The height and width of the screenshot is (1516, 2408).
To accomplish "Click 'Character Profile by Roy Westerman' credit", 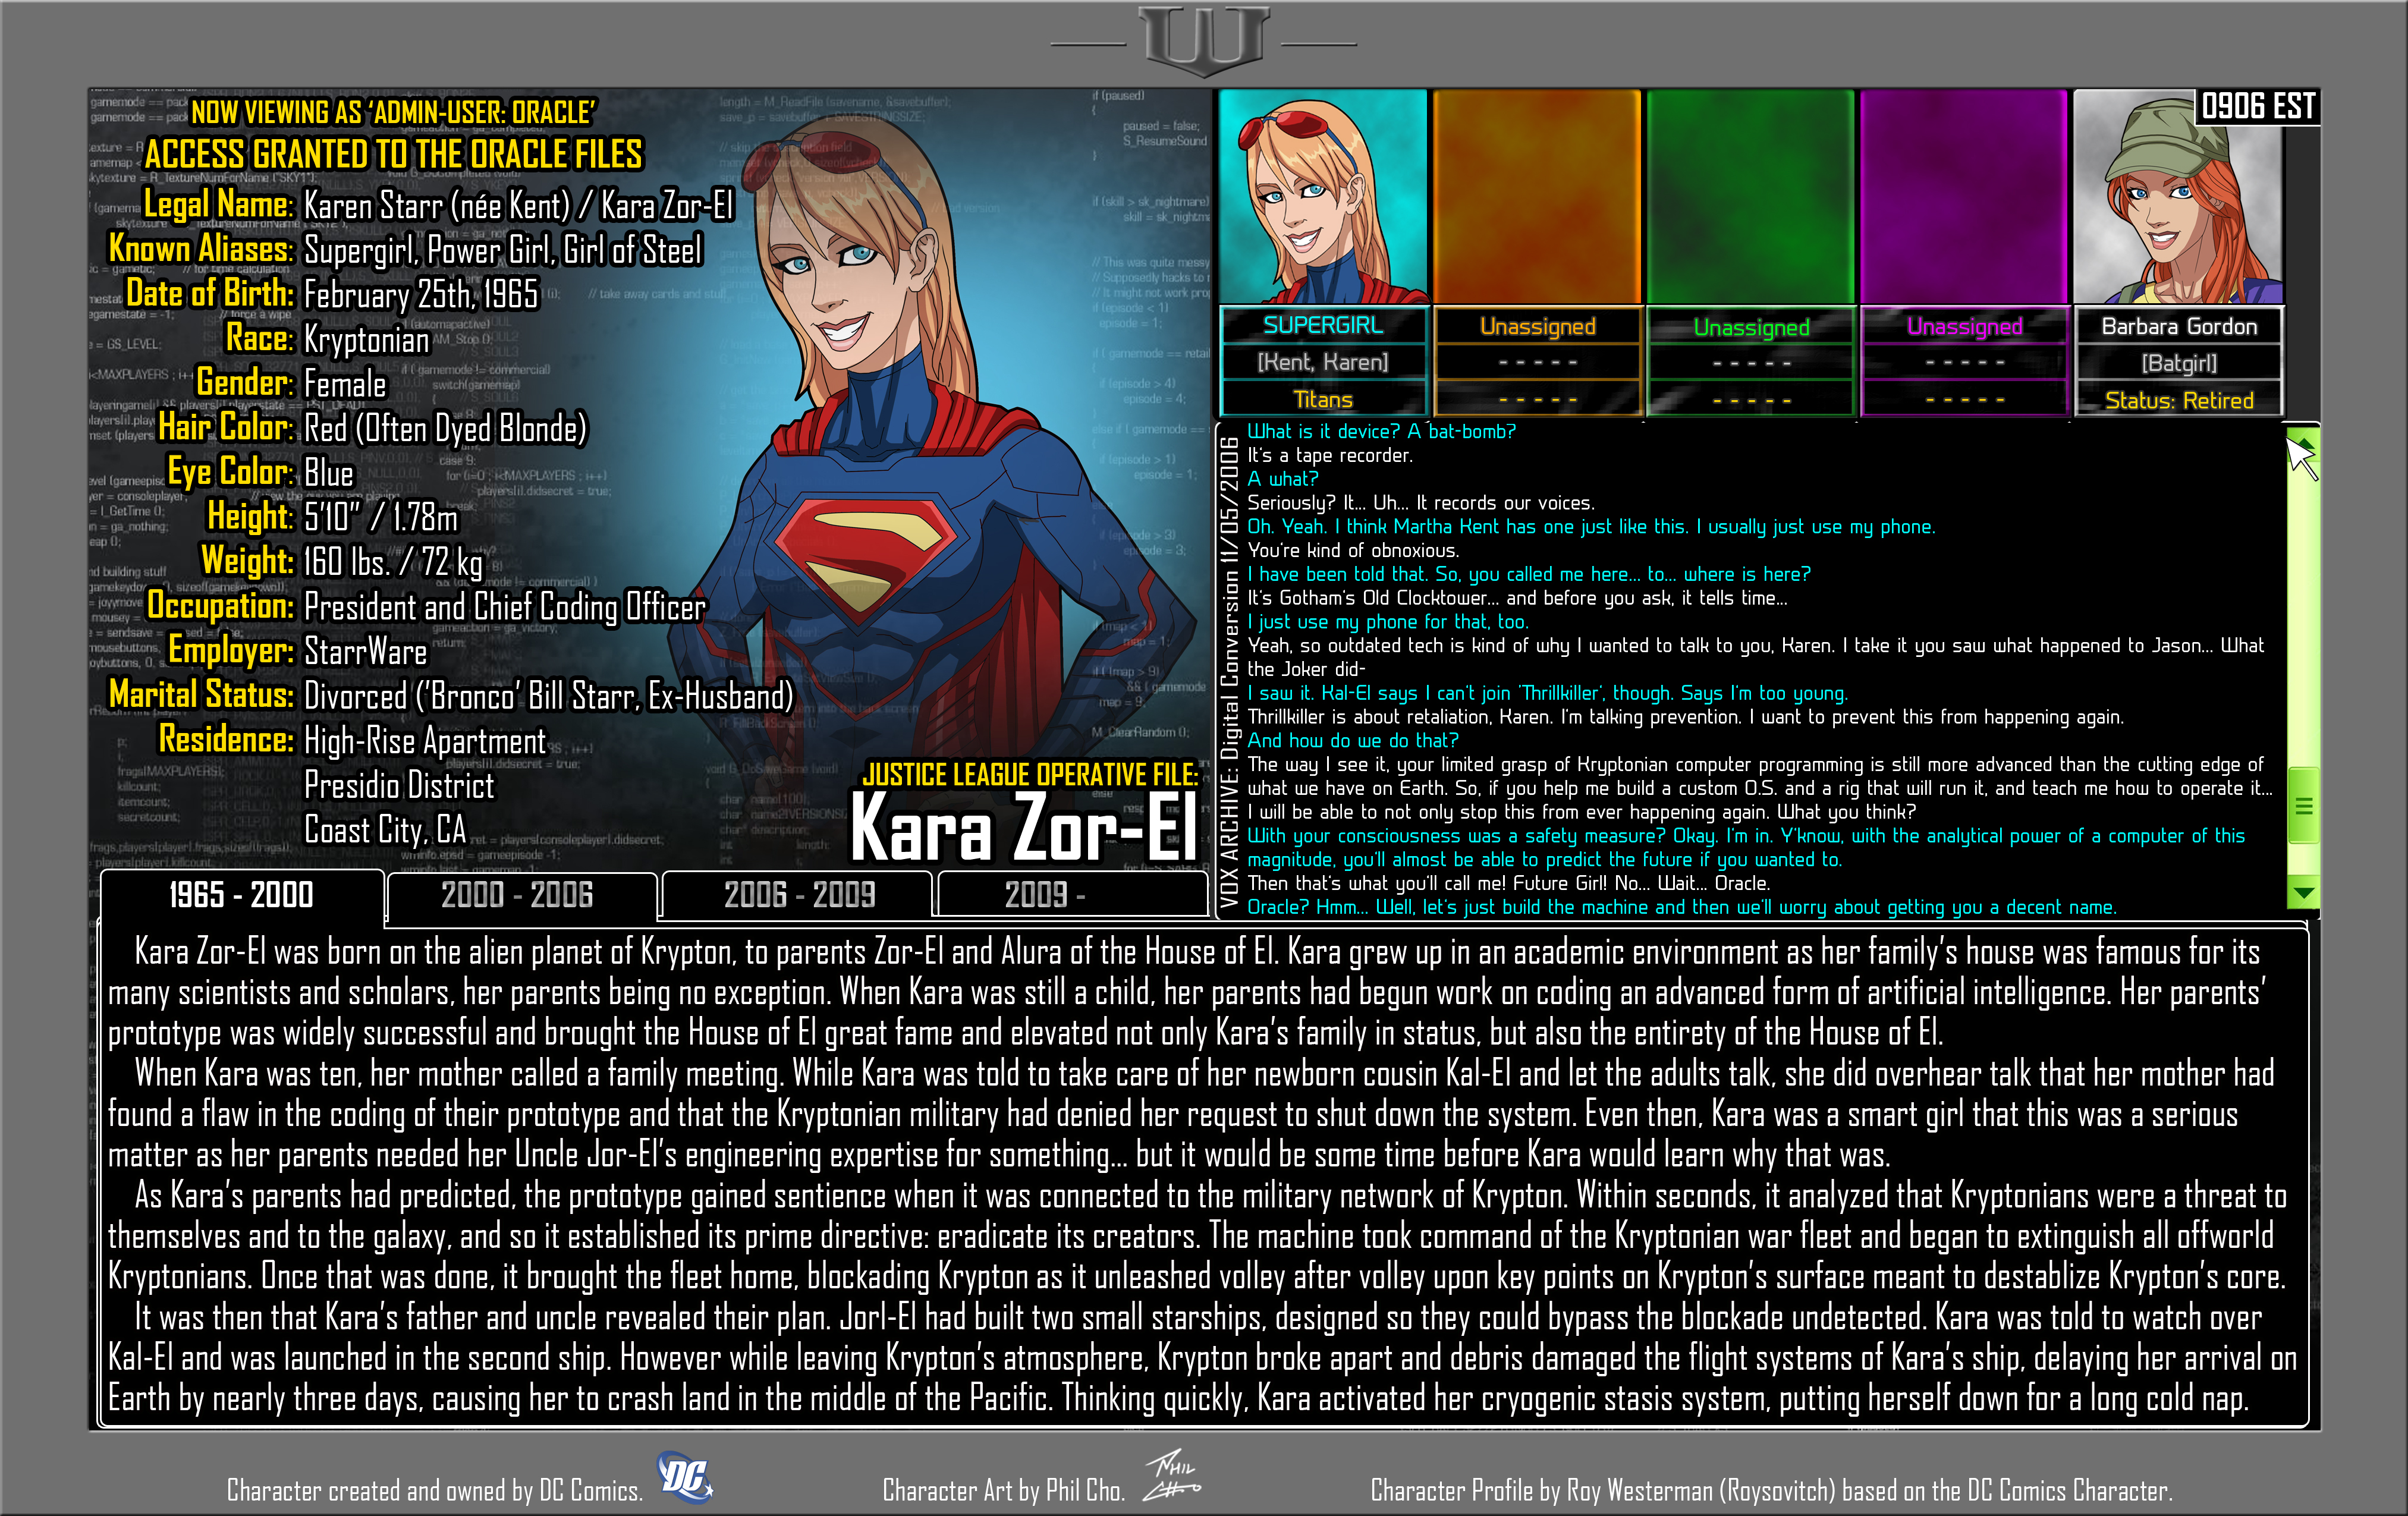I will tap(1771, 1490).
